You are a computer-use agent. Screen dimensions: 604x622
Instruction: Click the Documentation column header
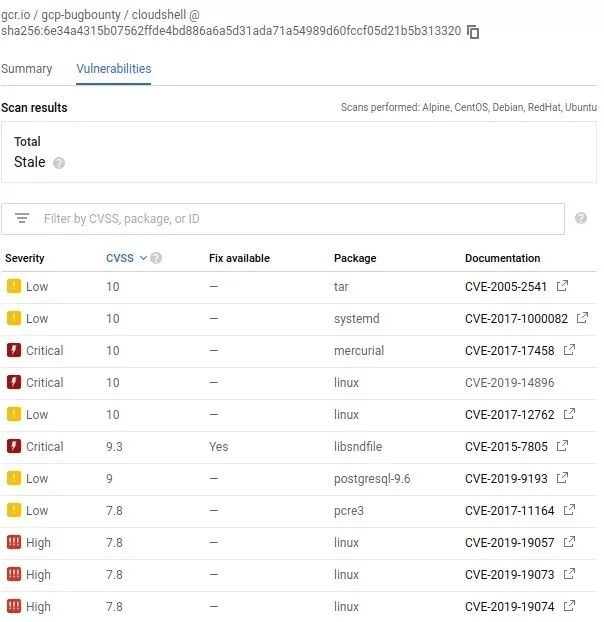(502, 258)
